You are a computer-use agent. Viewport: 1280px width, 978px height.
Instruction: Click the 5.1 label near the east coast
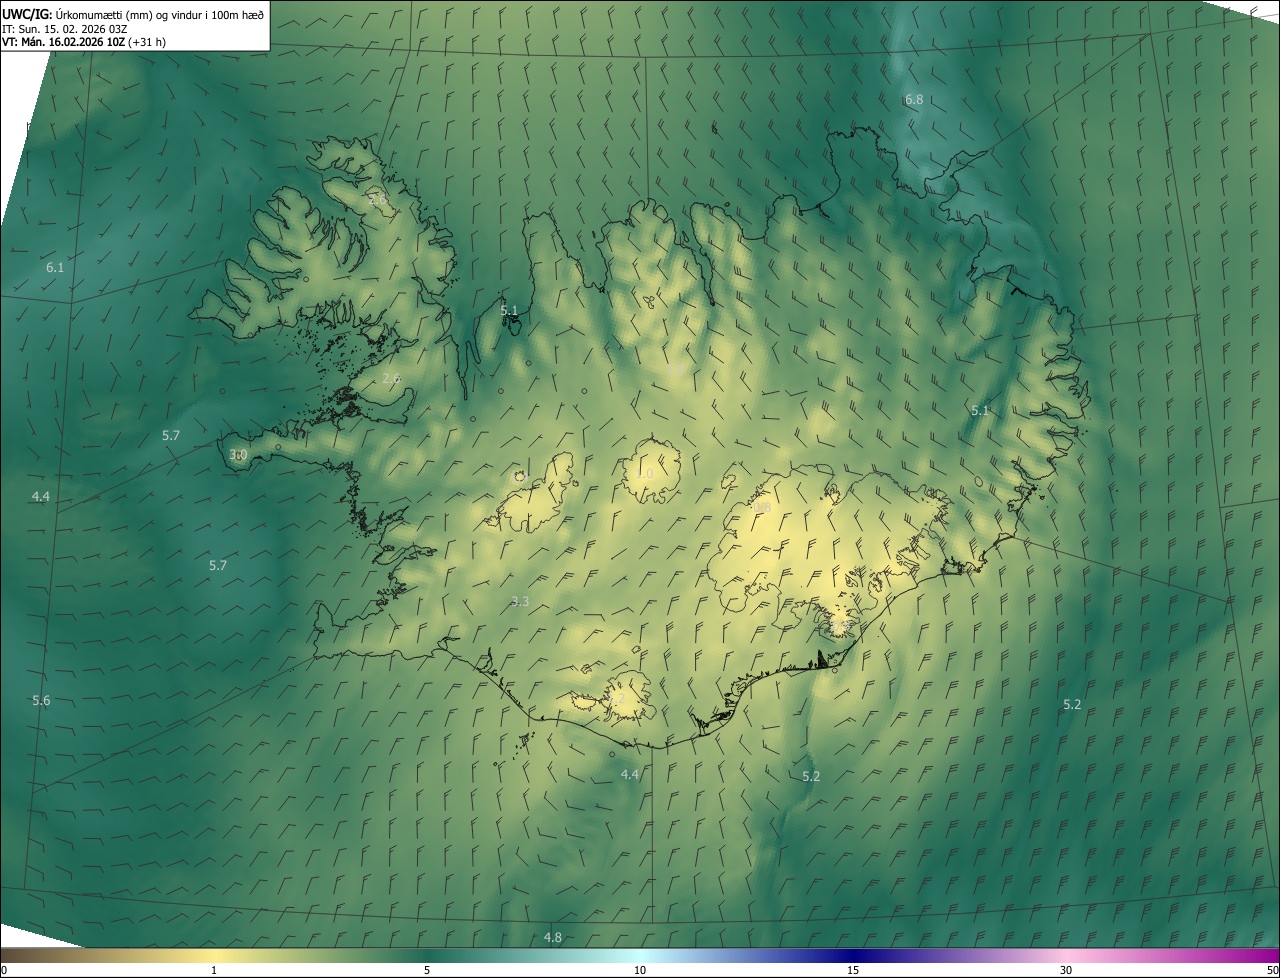(980, 411)
